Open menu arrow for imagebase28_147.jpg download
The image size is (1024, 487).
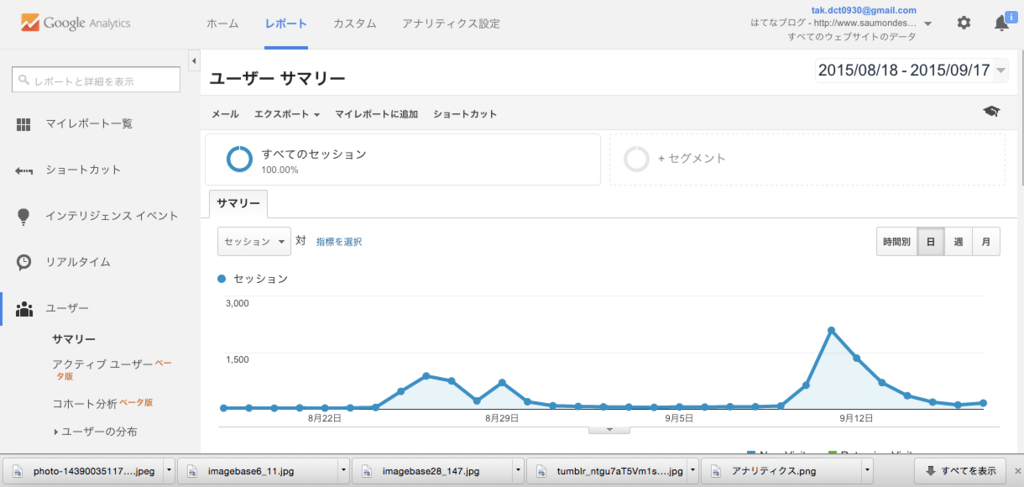pyautogui.click(x=517, y=470)
